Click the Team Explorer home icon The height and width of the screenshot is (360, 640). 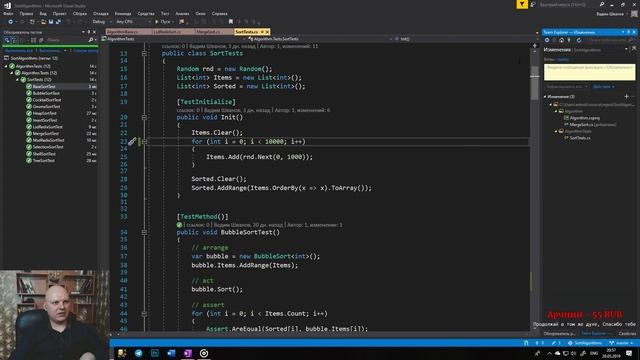click(562, 40)
